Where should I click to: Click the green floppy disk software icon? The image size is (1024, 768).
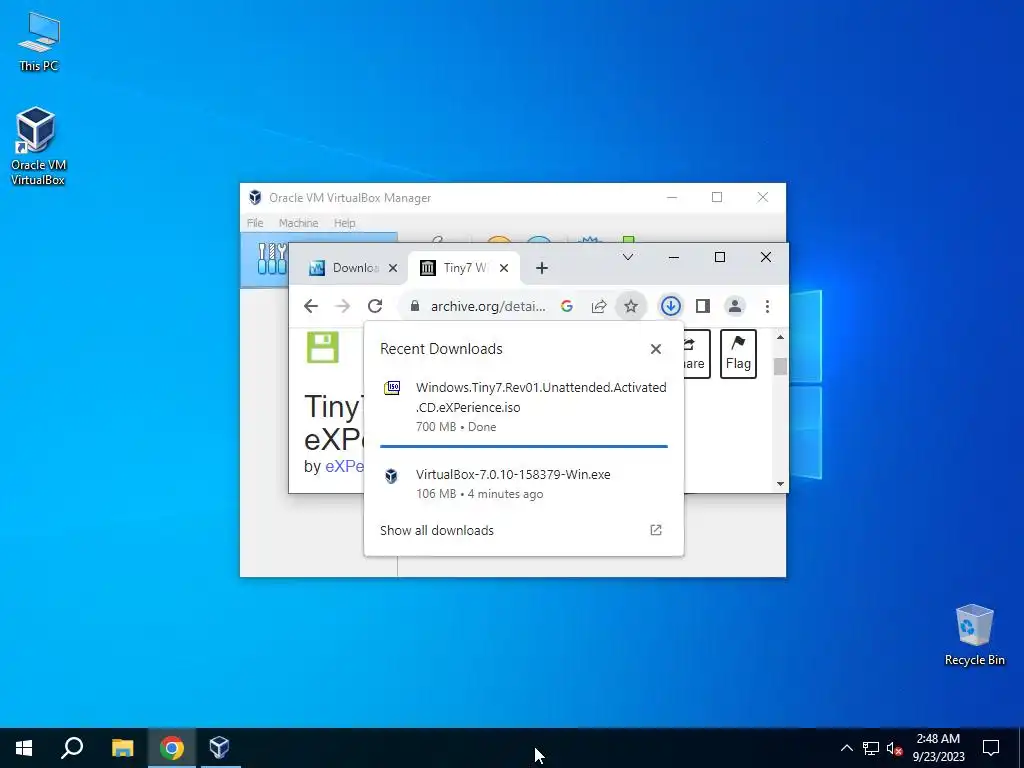pos(323,347)
